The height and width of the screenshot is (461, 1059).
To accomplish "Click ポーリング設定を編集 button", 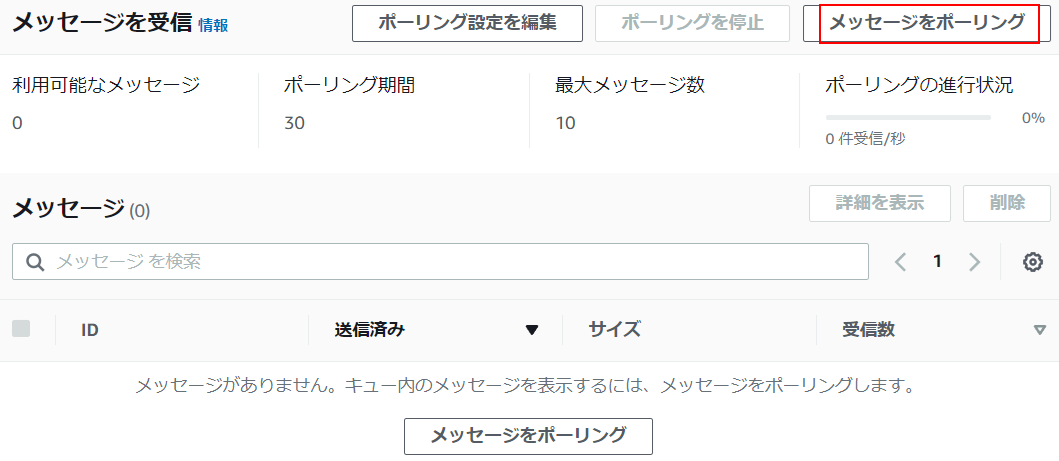I will 467,23.
